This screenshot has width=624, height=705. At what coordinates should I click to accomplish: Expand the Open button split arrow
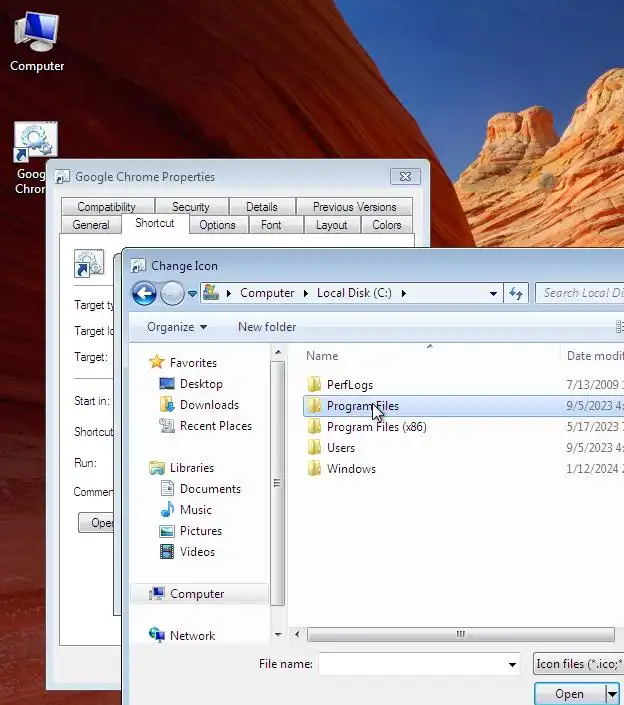click(612, 694)
